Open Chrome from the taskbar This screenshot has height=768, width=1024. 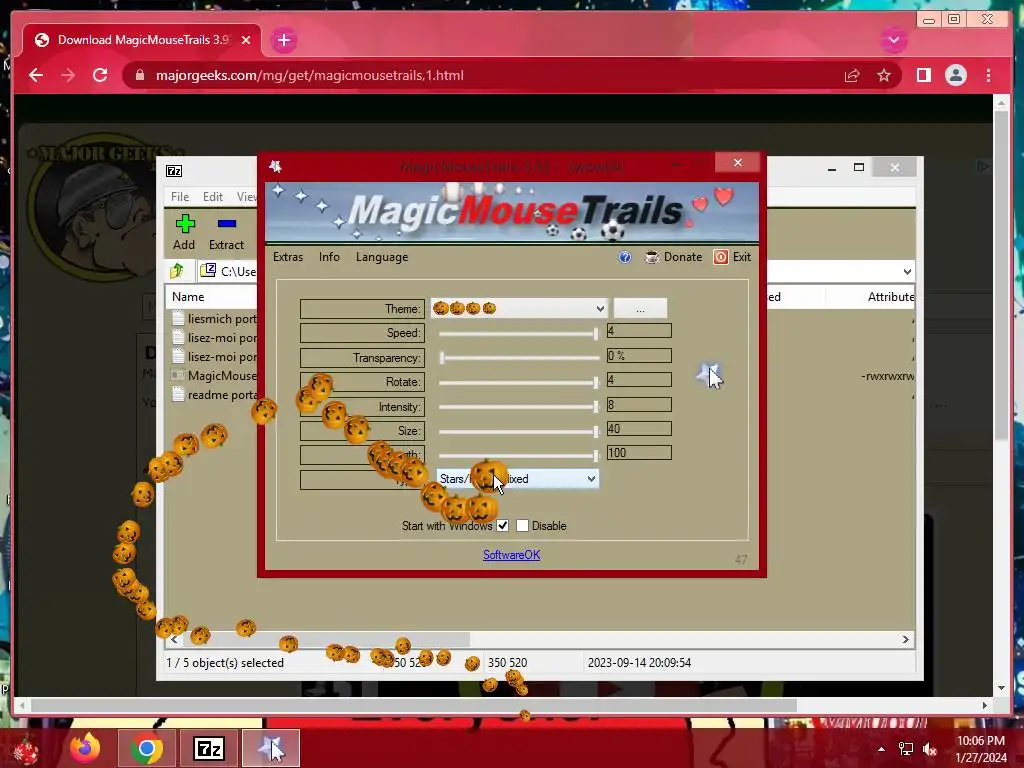point(147,748)
